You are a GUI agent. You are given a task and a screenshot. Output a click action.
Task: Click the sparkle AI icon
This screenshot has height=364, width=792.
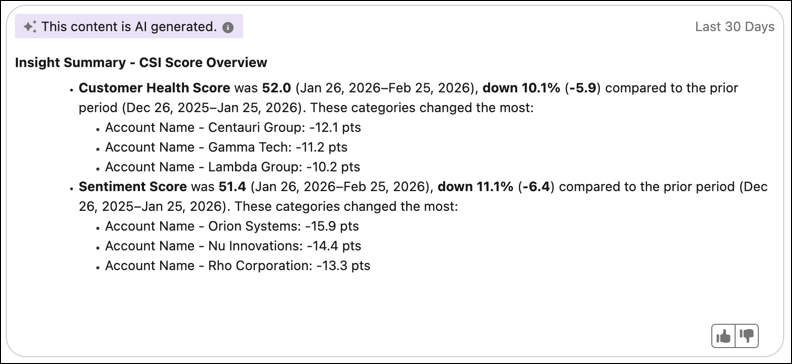[30, 27]
